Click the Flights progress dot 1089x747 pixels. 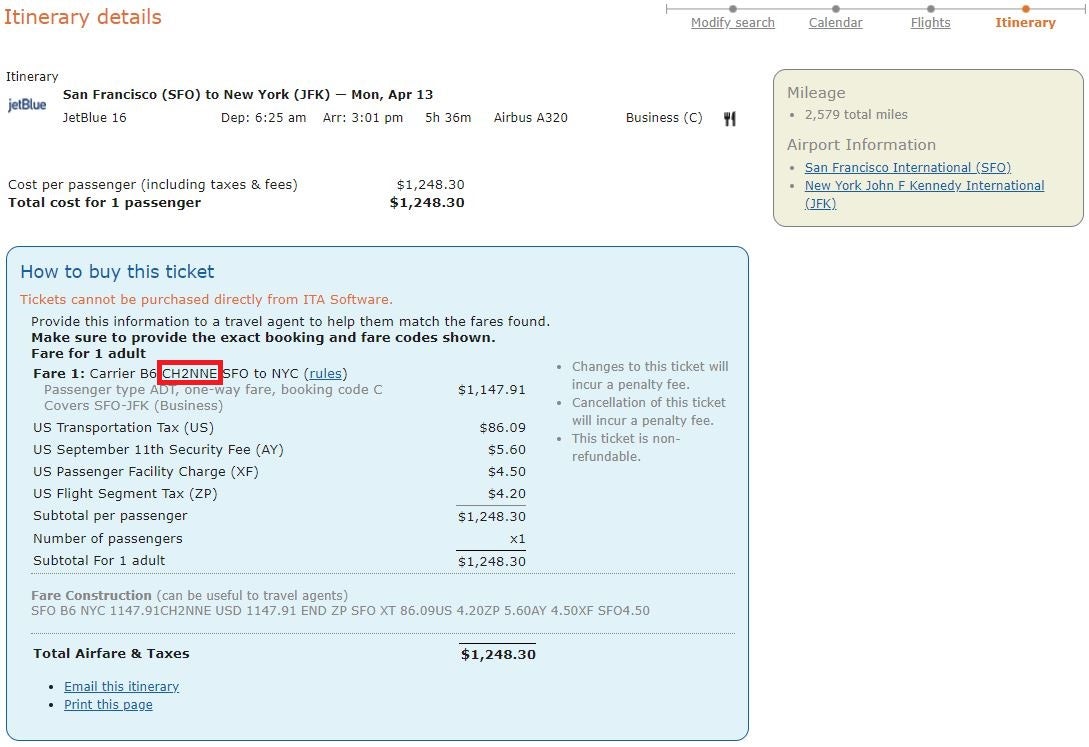pos(931,9)
